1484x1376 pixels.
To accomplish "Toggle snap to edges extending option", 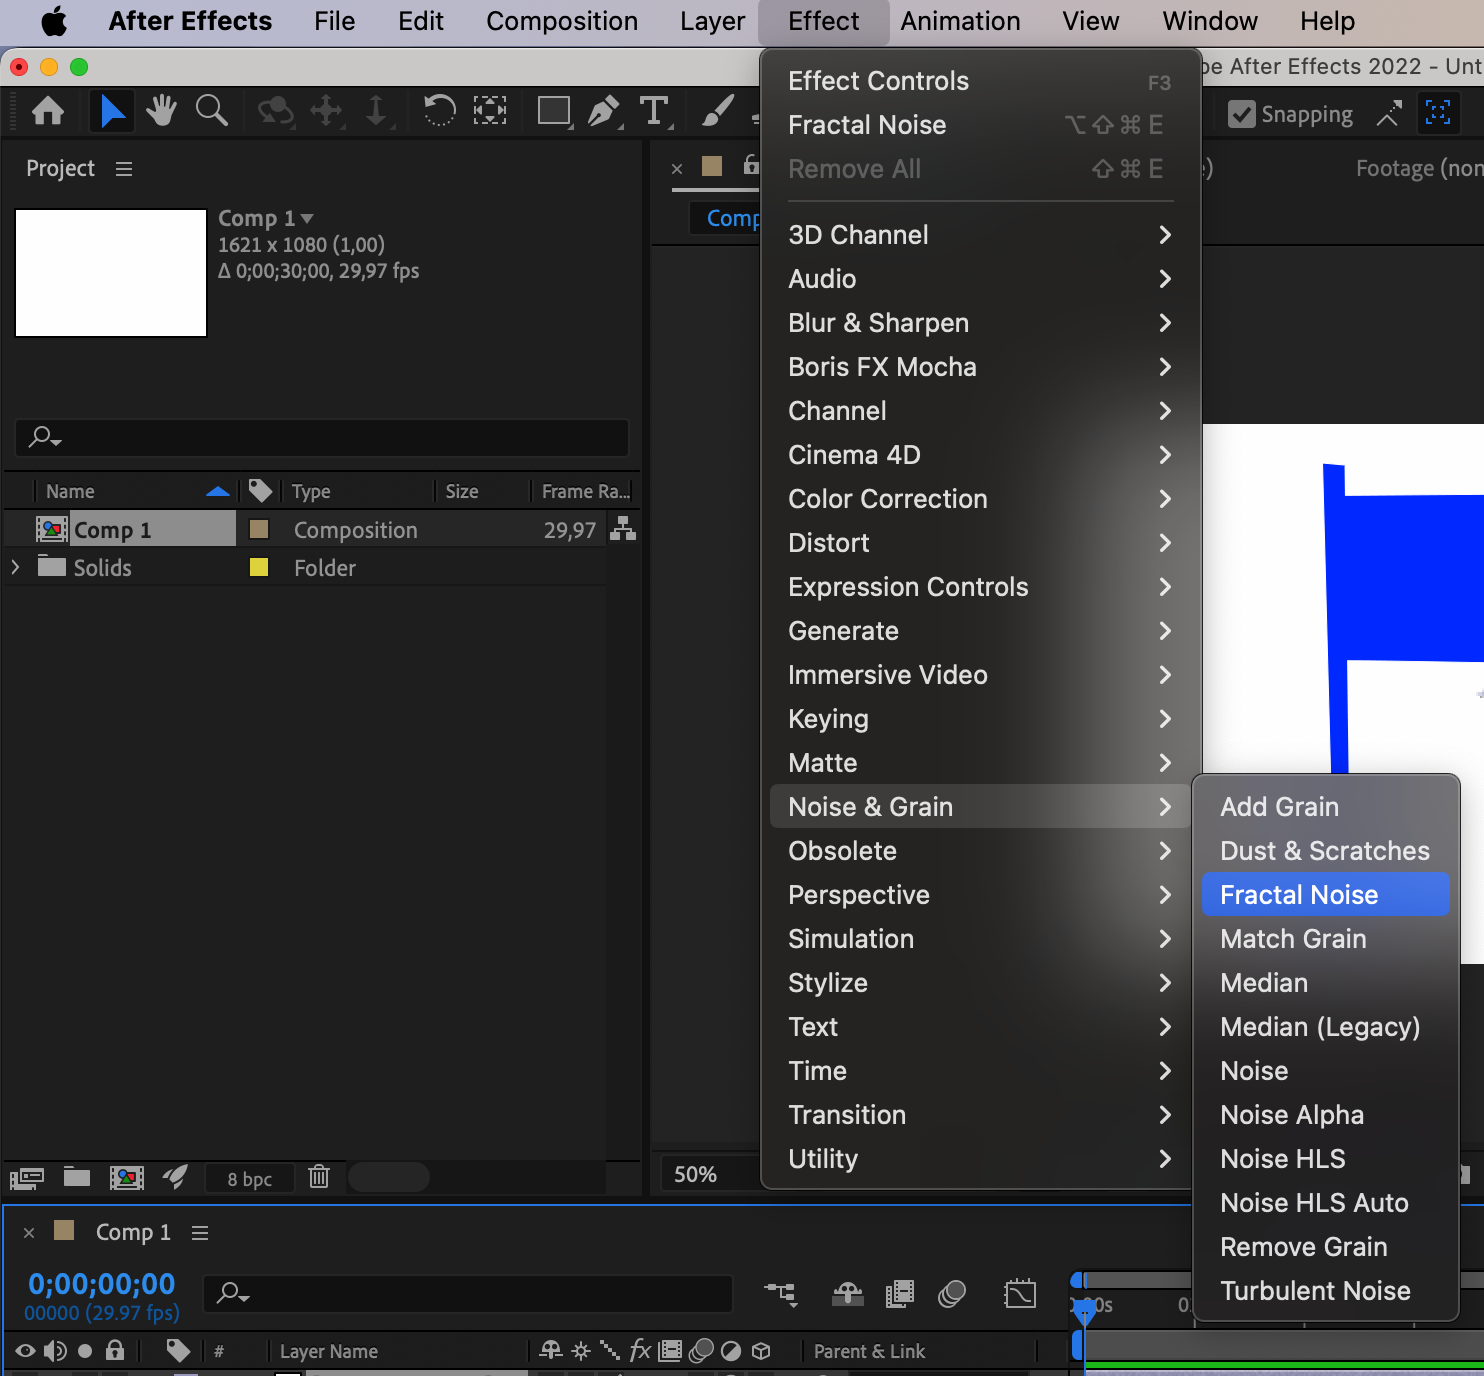I will coord(1388,114).
